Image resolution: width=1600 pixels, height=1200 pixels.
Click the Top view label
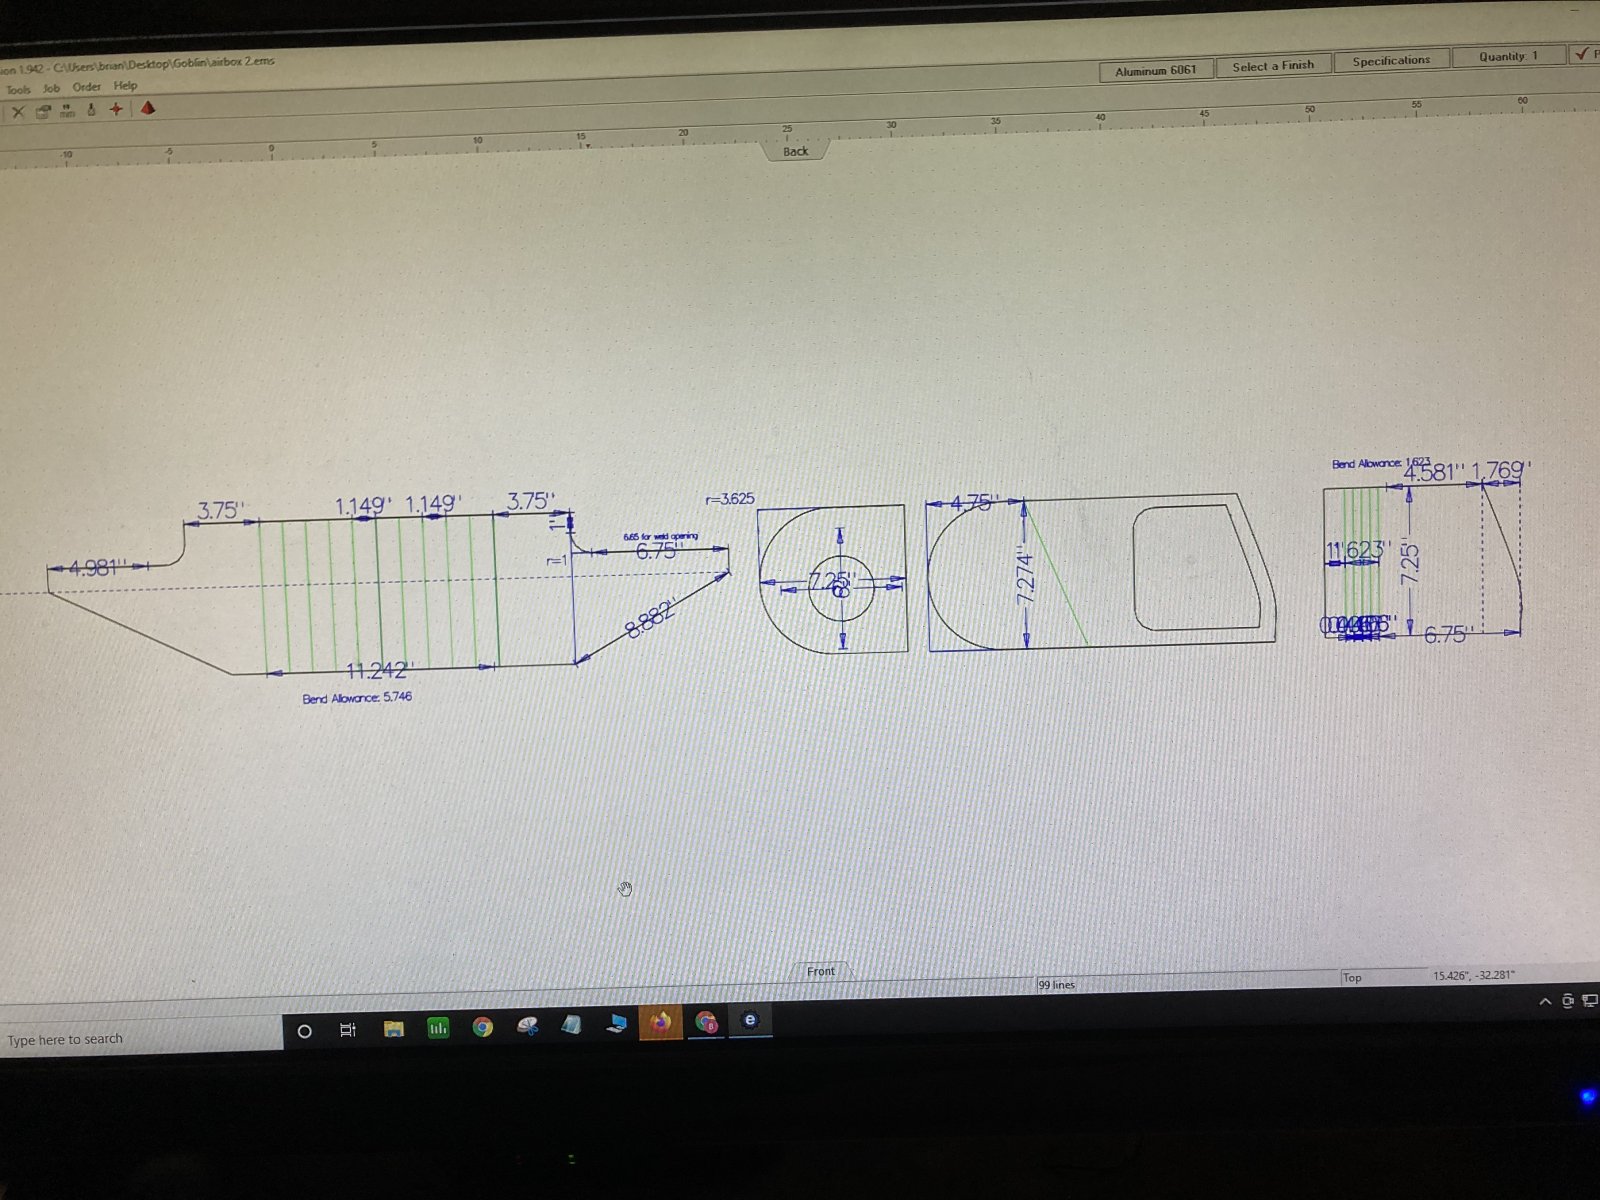tap(1352, 978)
